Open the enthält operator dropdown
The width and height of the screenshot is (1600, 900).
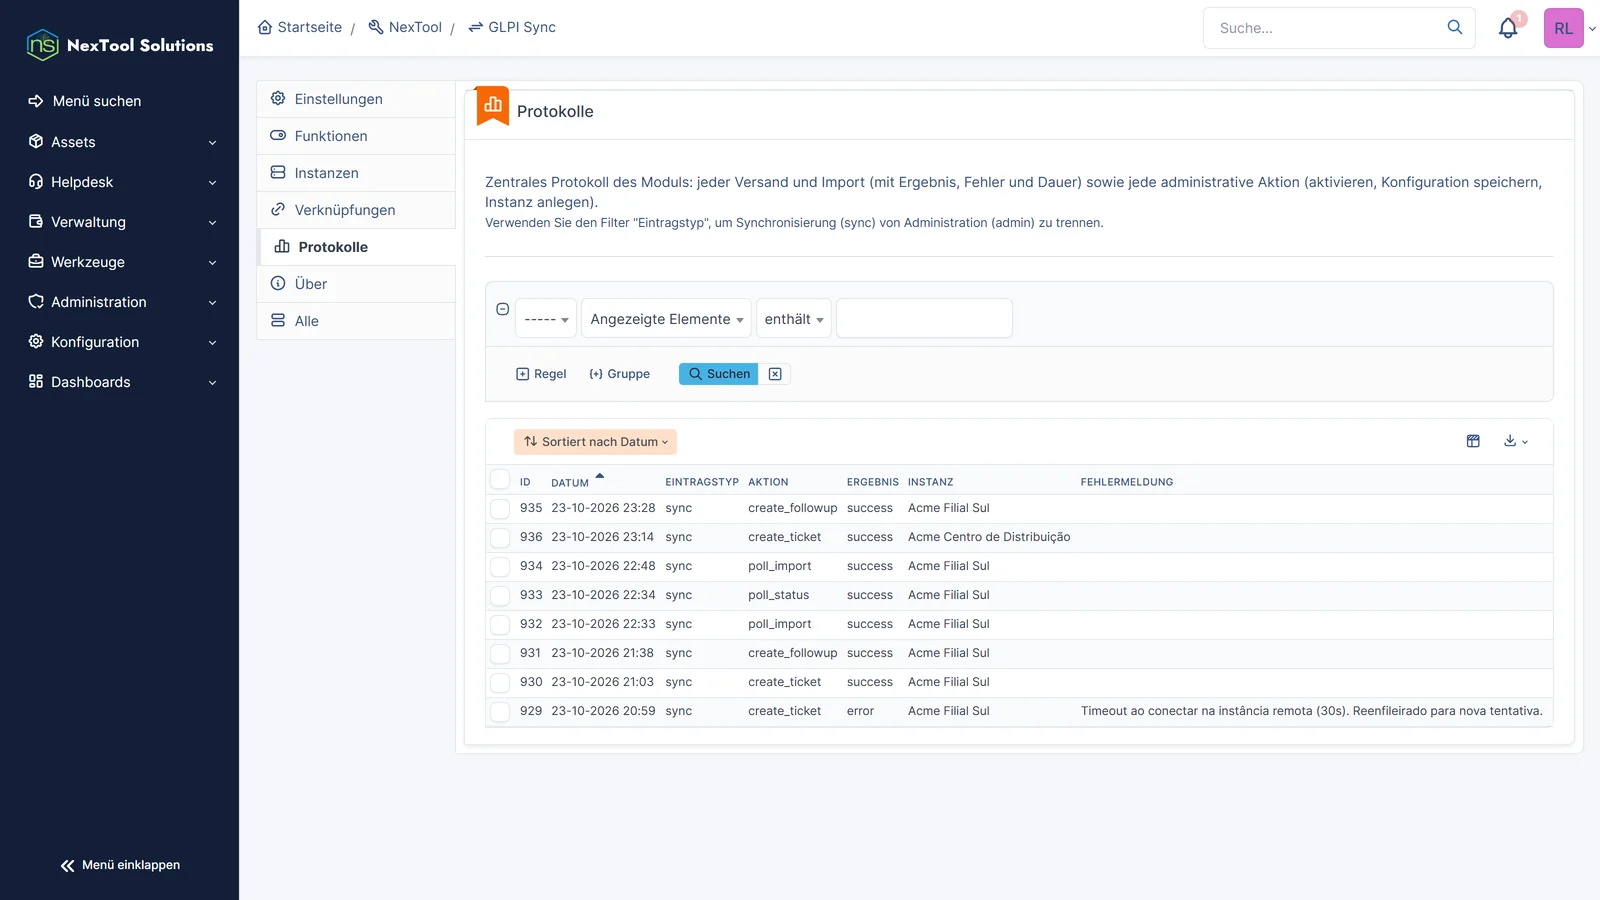pos(794,319)
